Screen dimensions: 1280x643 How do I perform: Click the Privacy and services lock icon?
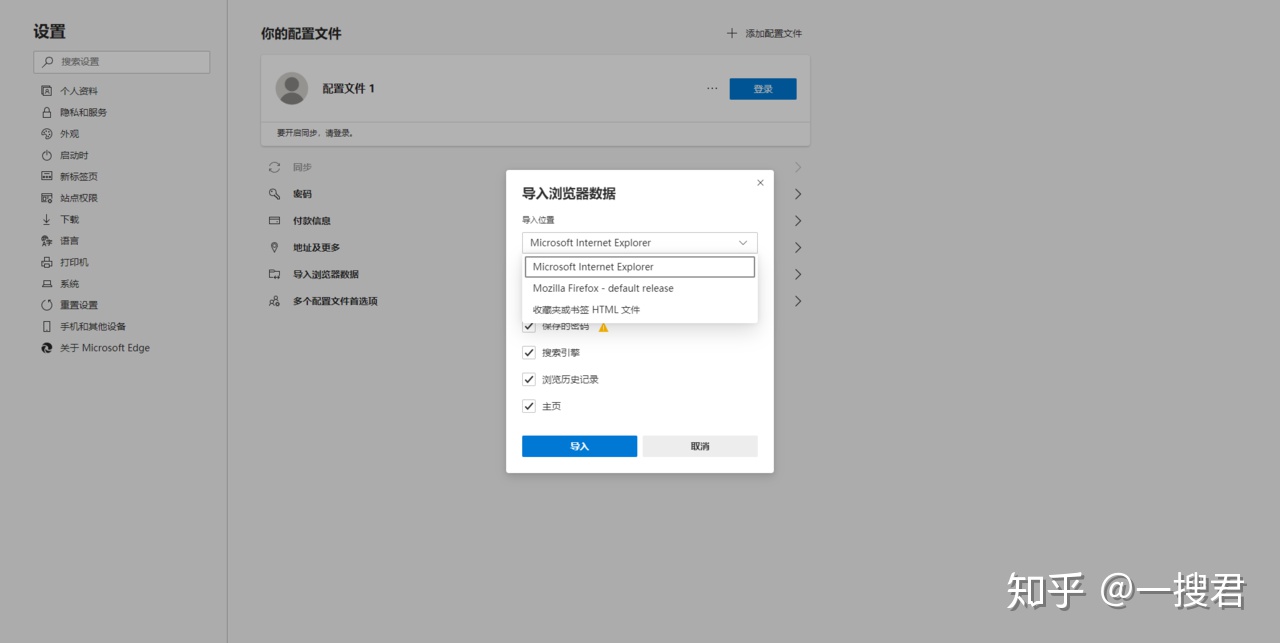46,113
